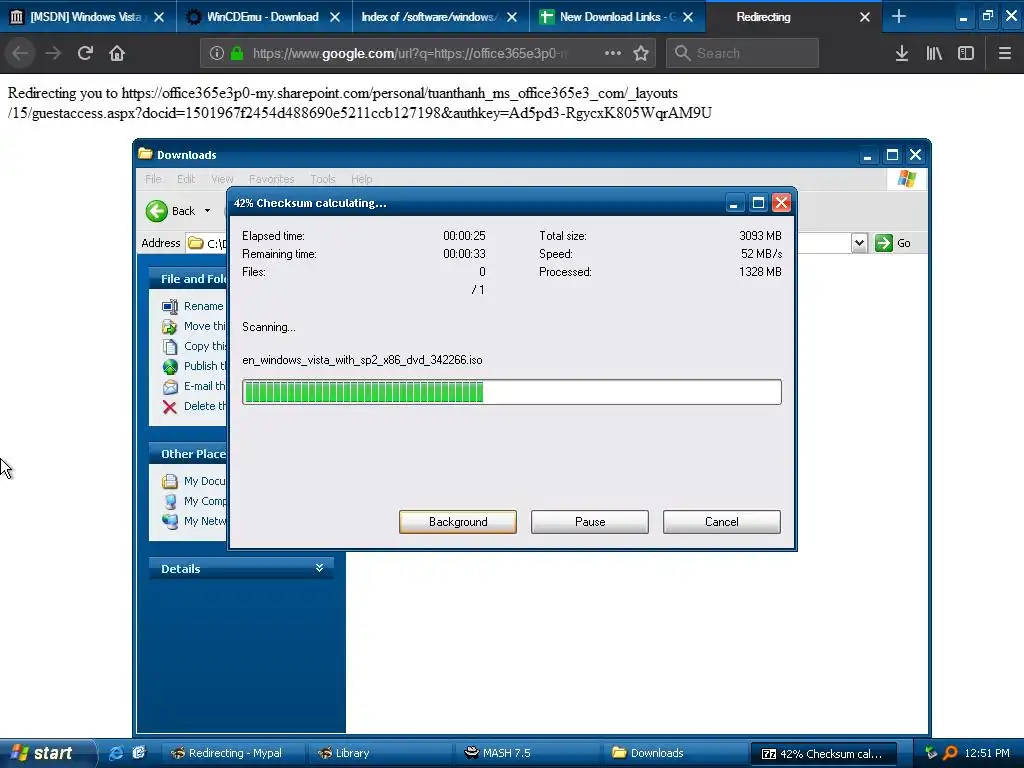The width and height of the screenshot is (1024, 768).
Task: Click the Background button in checksum dialog
Action: tap(458, 522)
